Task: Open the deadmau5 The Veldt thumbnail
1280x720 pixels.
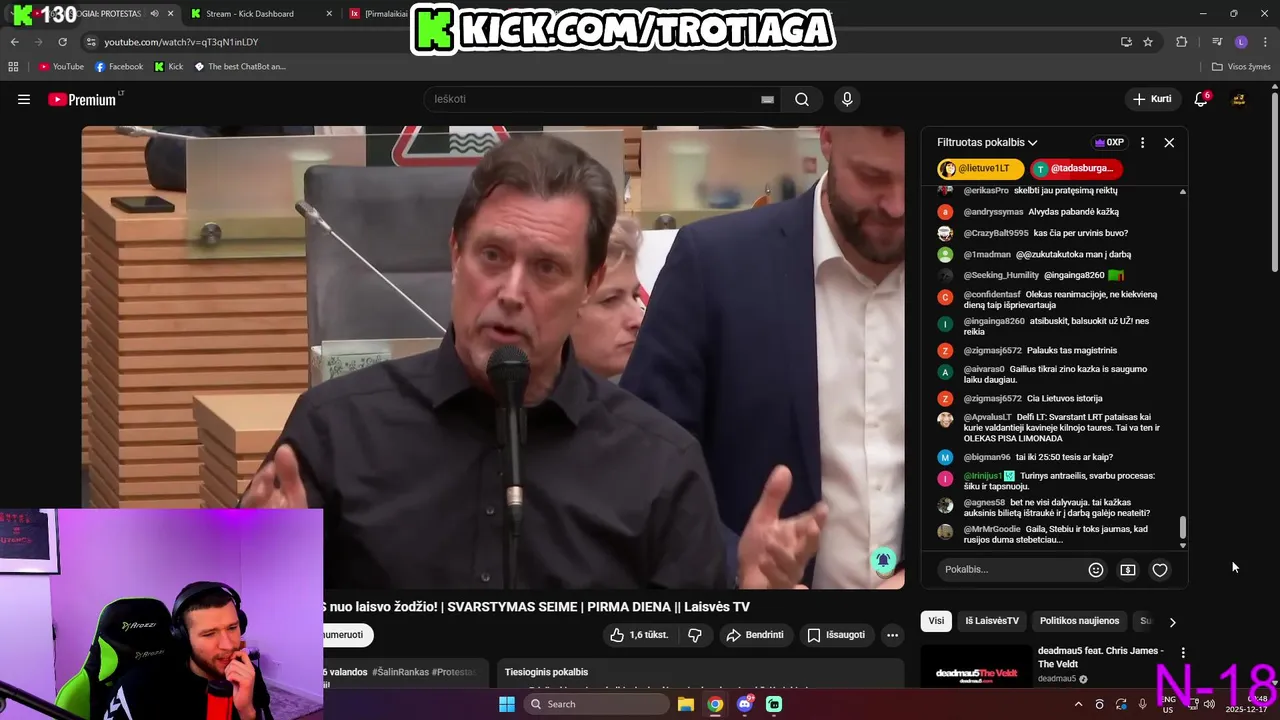Action: click(x=976, y=665)
